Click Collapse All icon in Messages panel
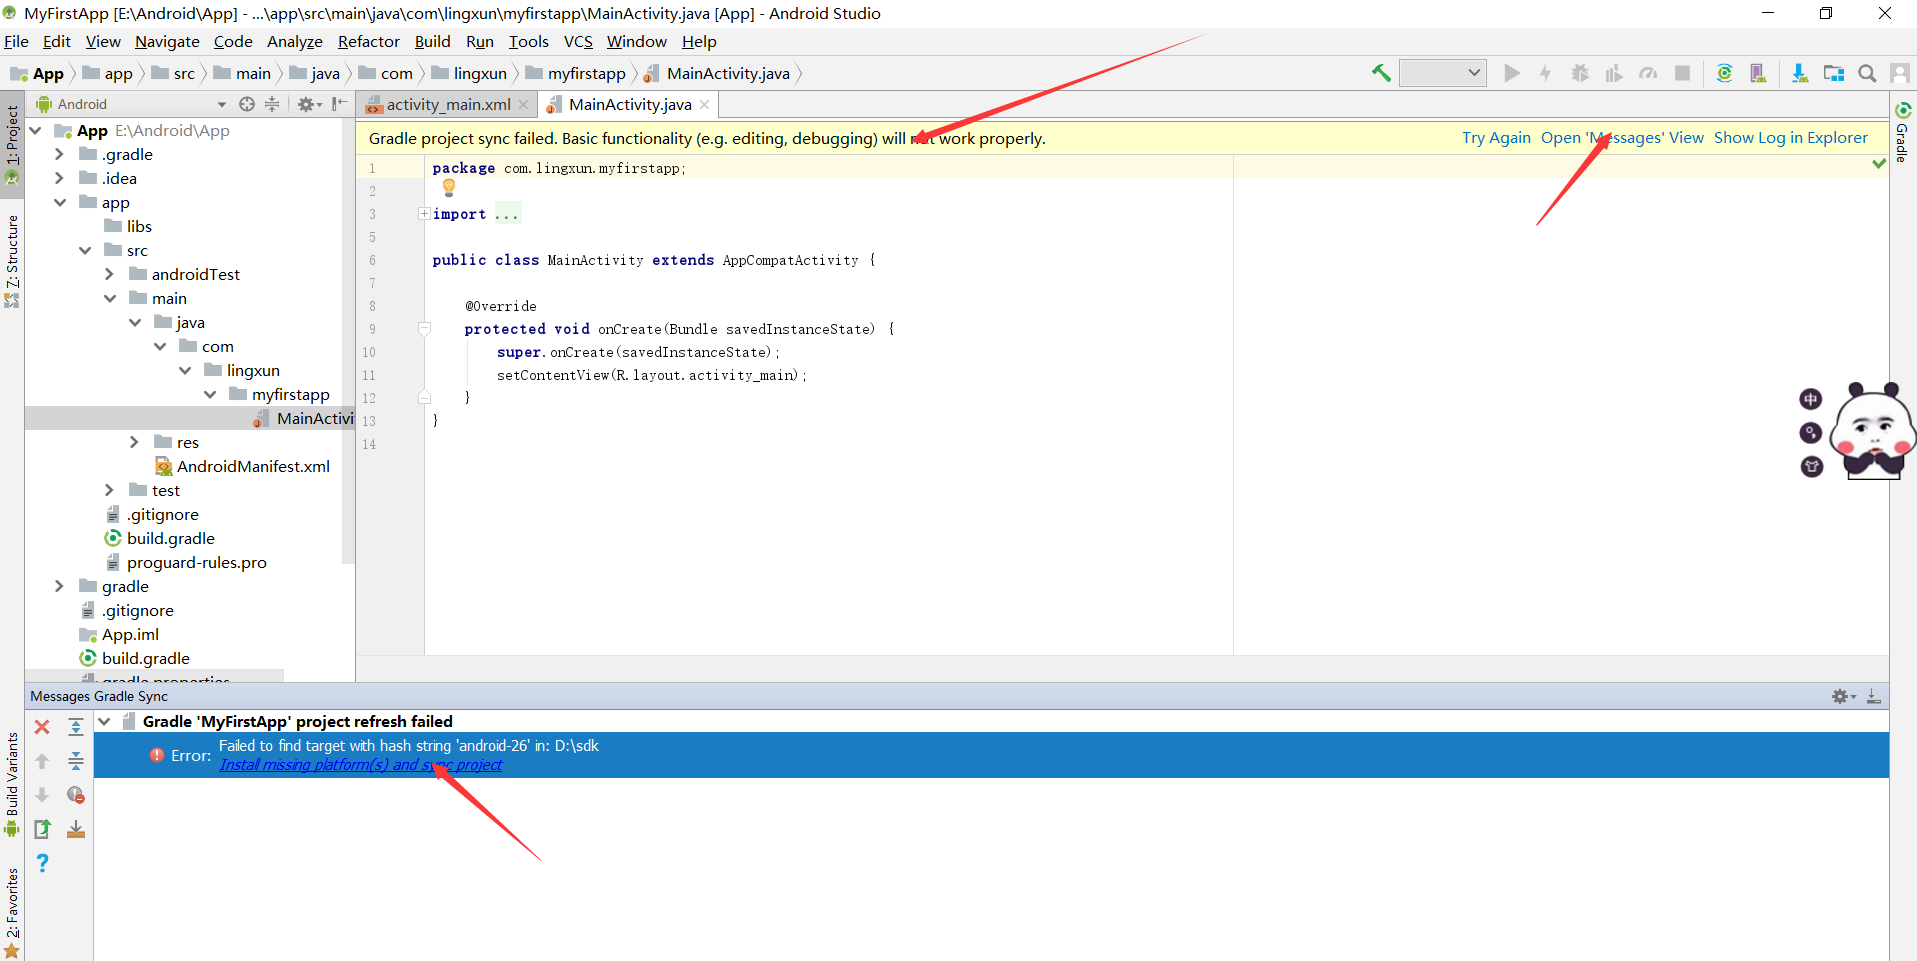The height and width of the screenshot is (961, 1917). click(76, 761)
